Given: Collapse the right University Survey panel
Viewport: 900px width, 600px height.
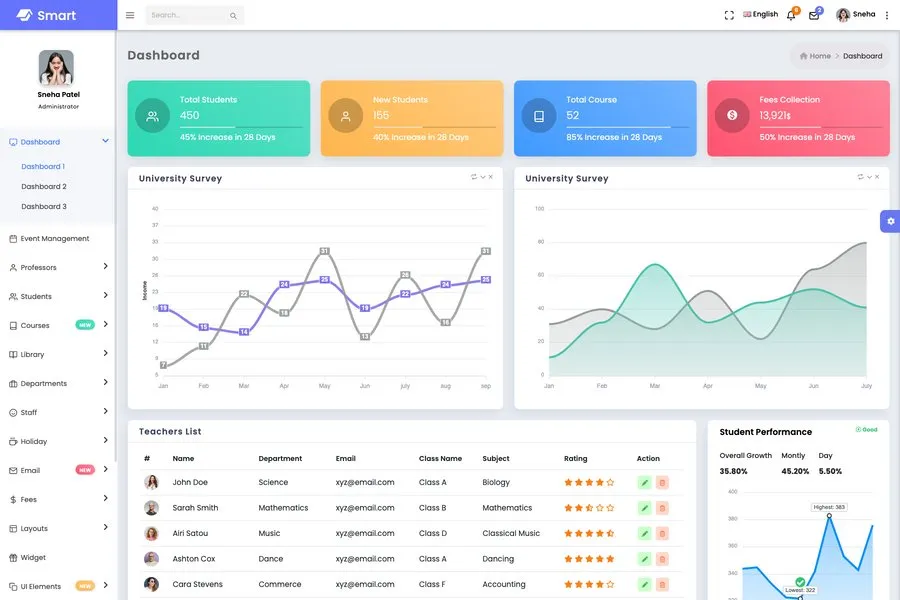Looking at the screenshot, I should pos(869,177).
